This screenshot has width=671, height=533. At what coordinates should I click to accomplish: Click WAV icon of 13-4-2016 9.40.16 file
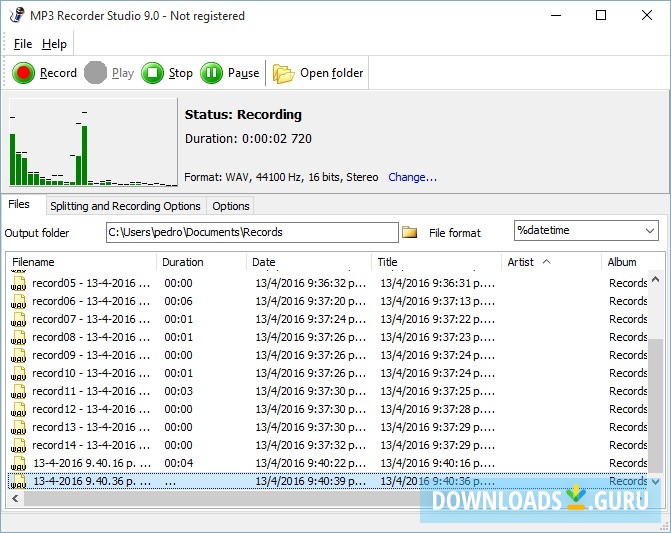point(18,463)
